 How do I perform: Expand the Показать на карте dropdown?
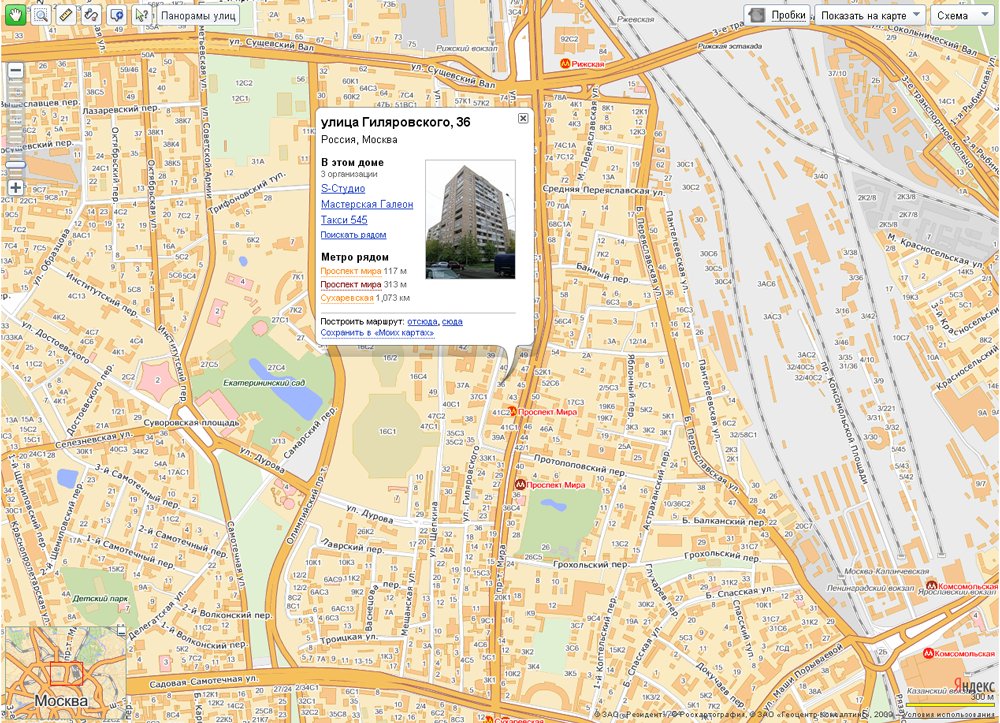(870, 15)
